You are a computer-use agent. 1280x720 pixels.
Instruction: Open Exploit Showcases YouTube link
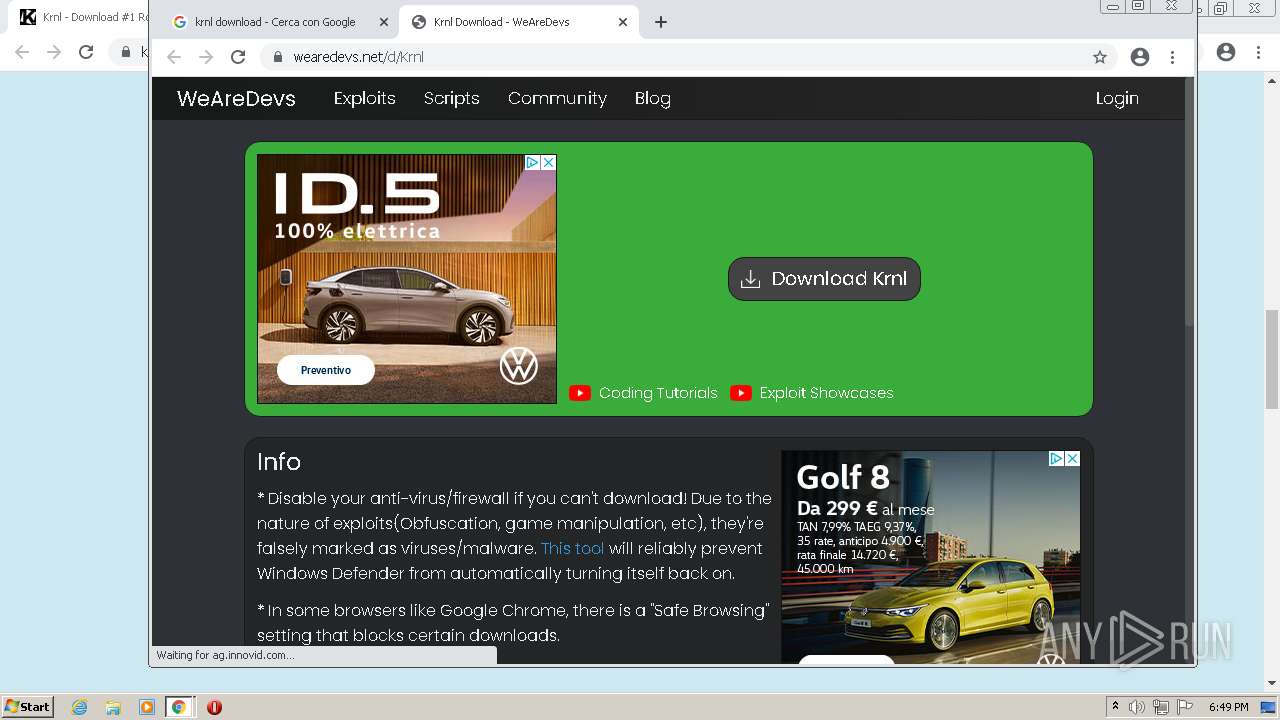point(826,393)
